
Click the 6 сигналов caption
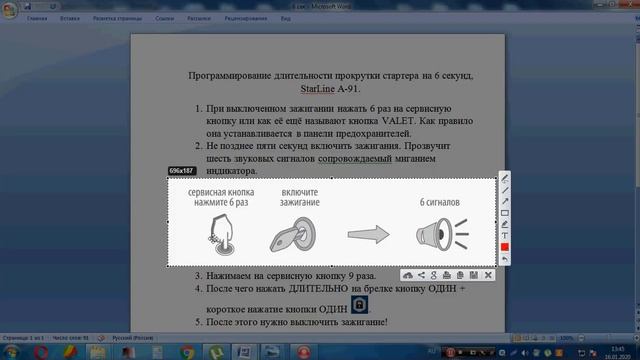[x=440, y=202]
